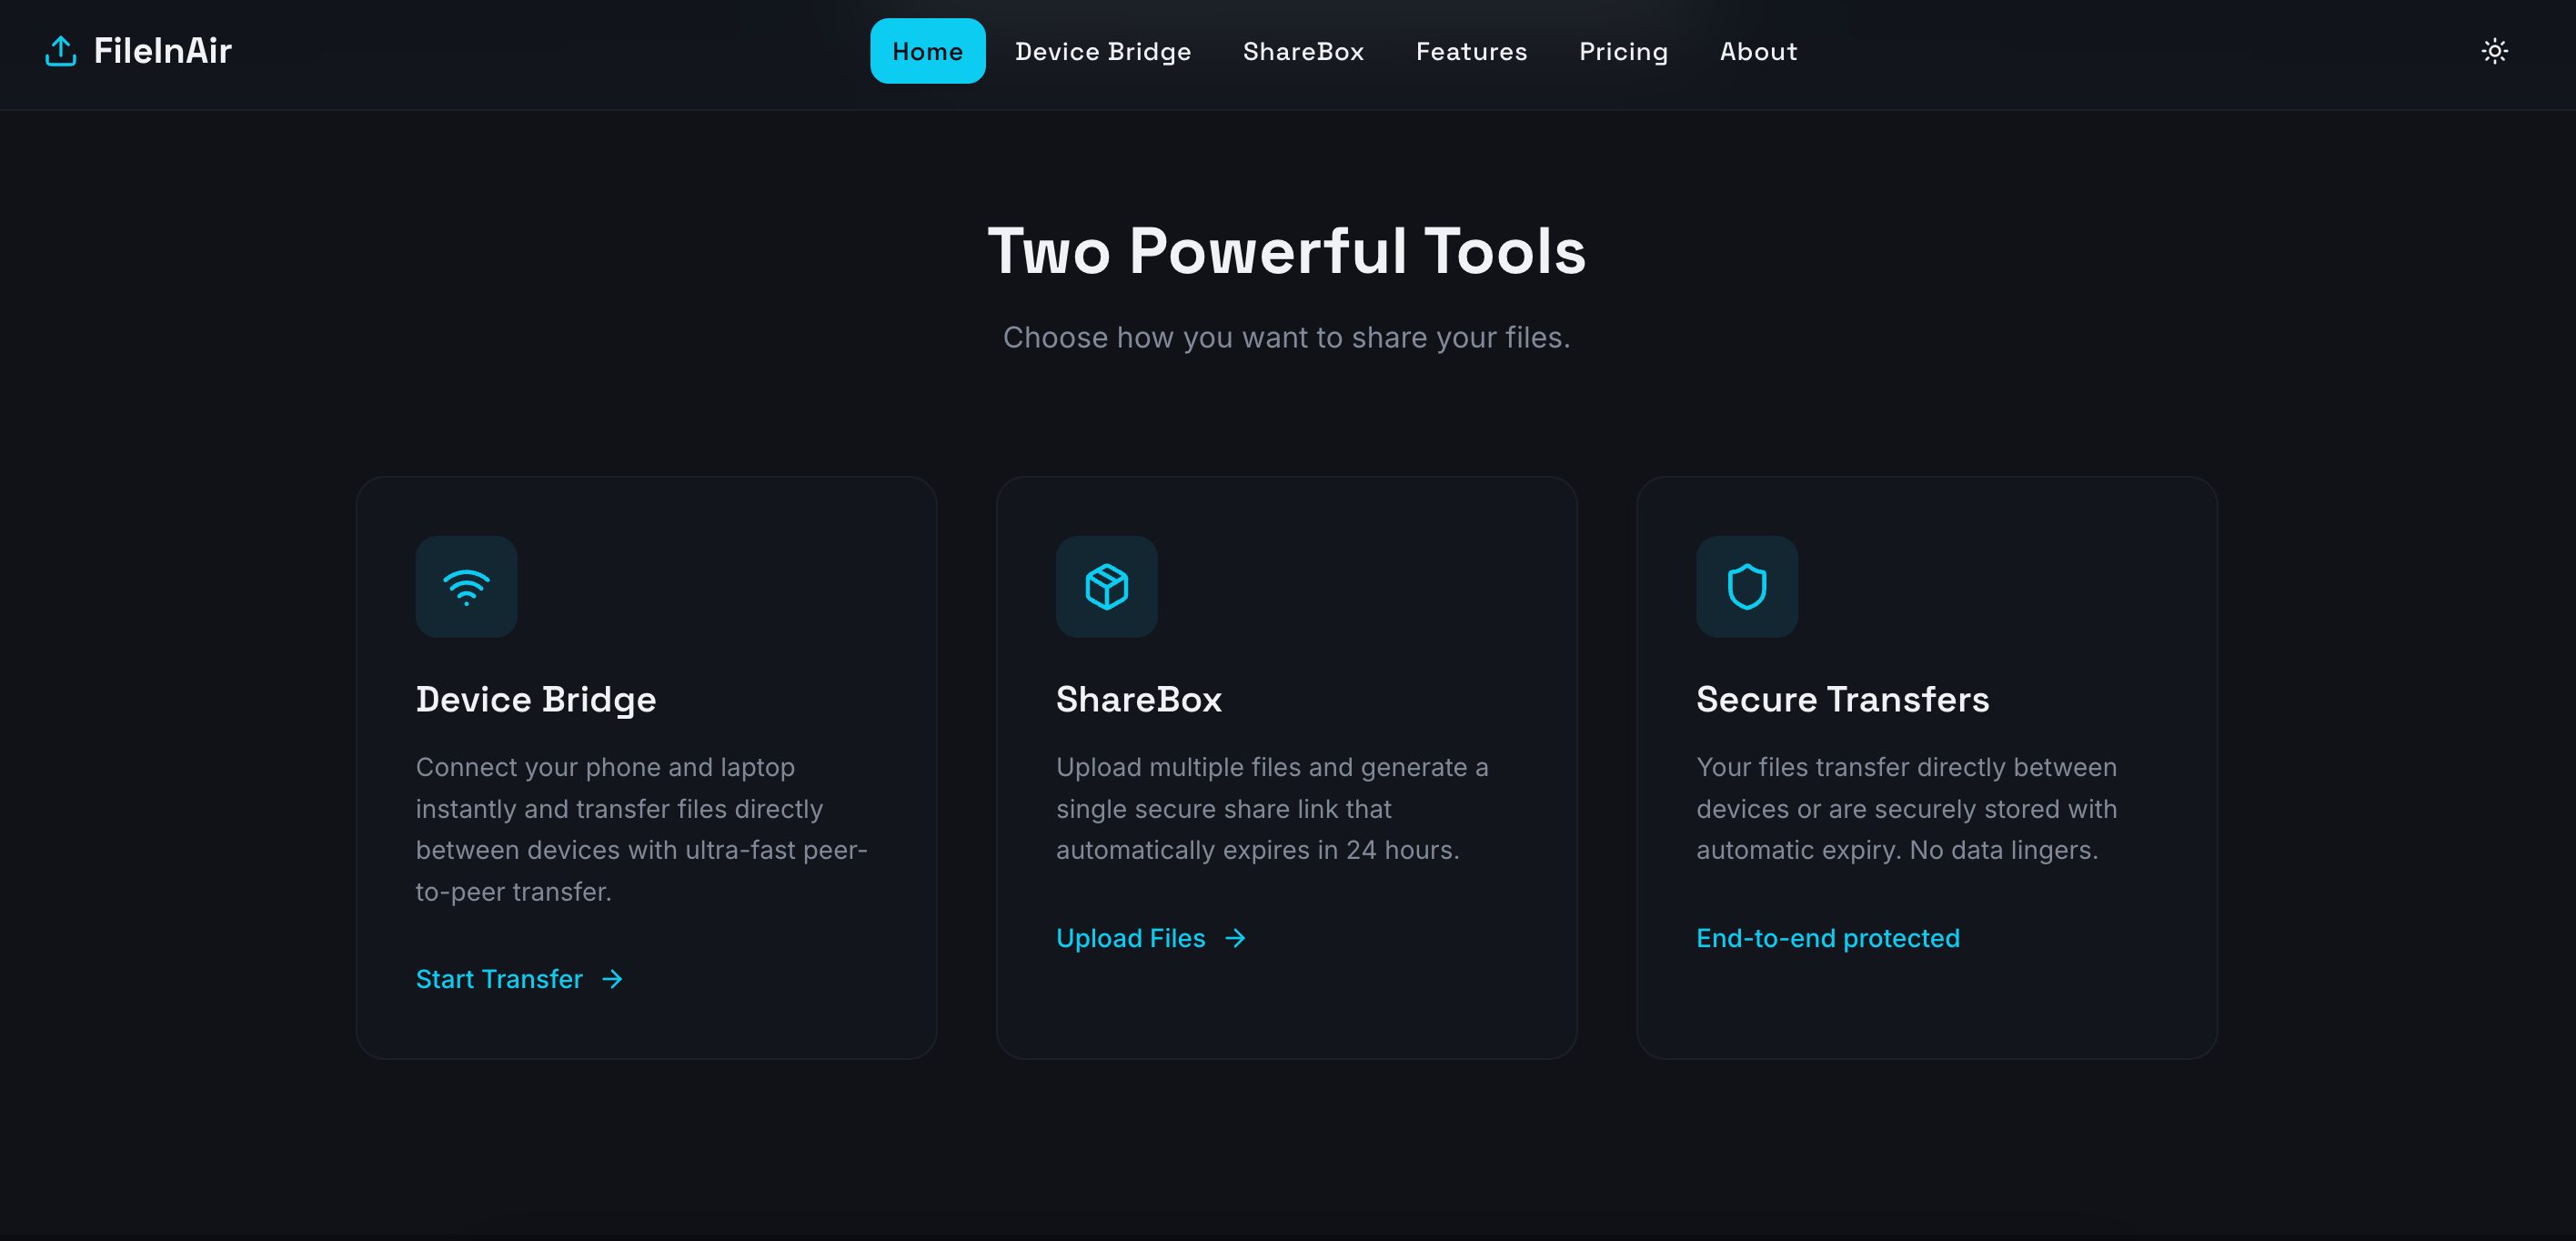Select ShareBox from the navigation bar
The image size is (2576, 1241).
click(x=1302, y=51)
